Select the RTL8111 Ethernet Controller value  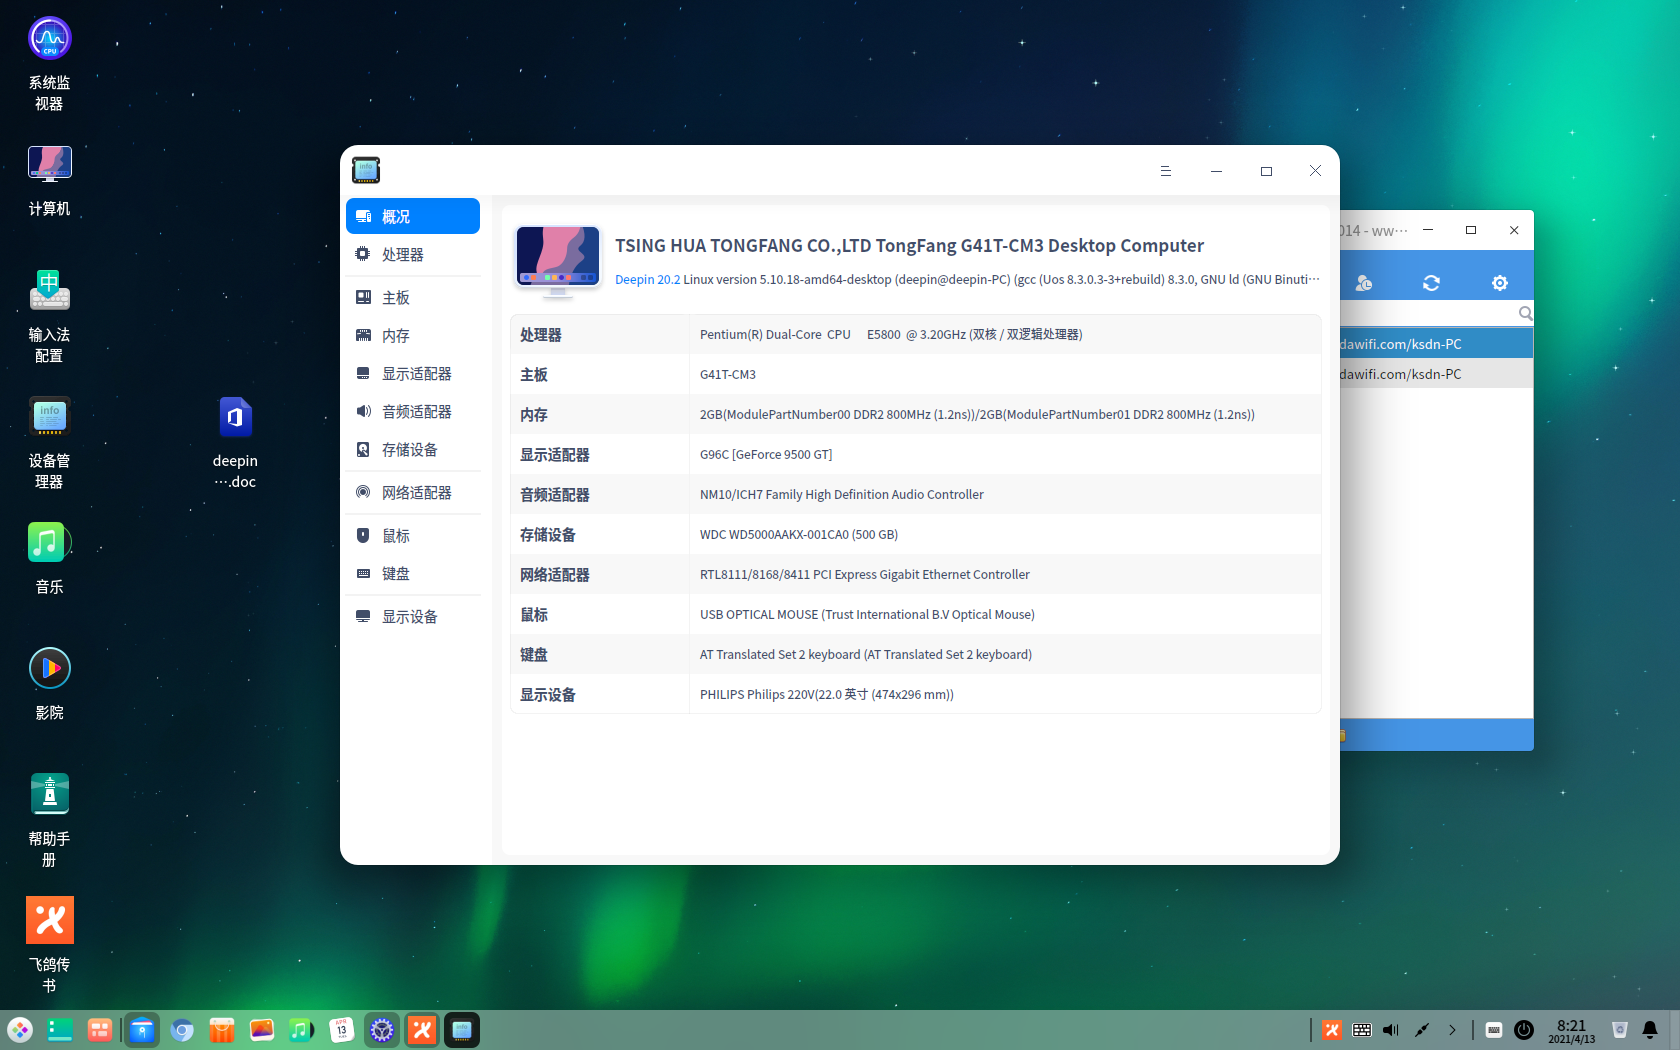point(865,574)
